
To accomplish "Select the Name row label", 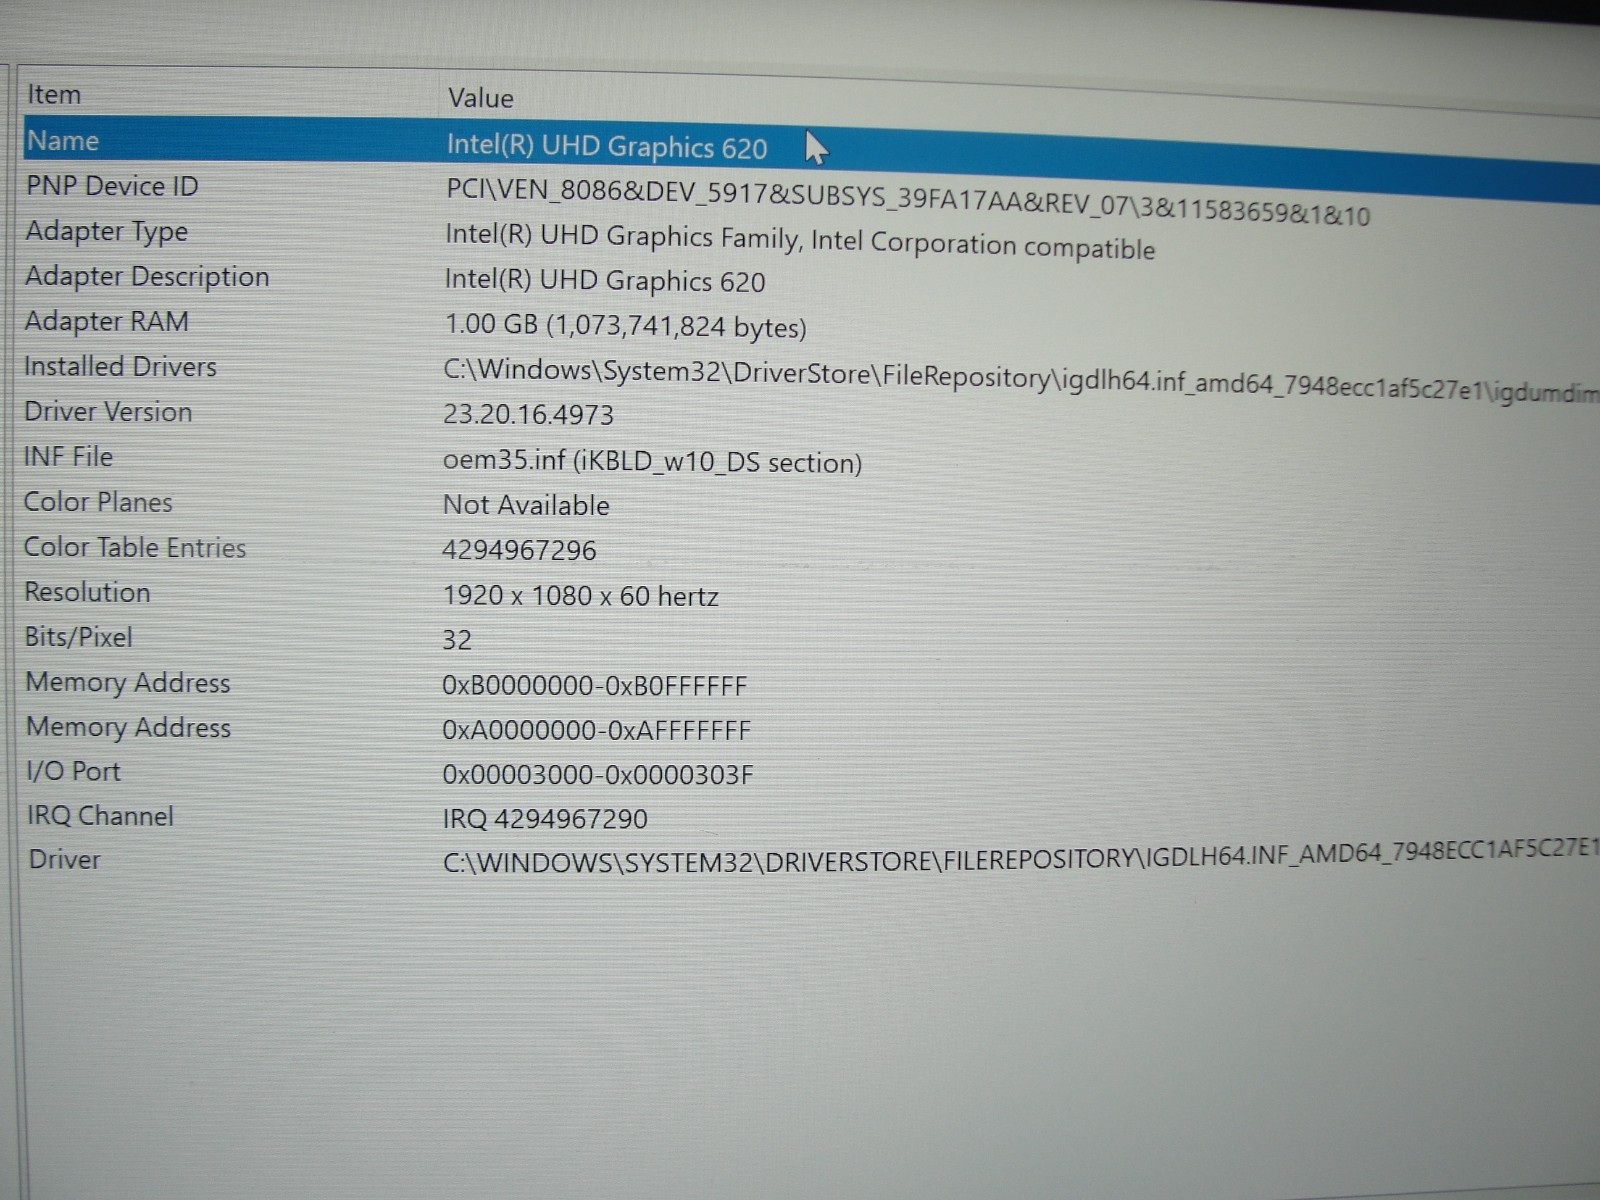I will coord(63,141).
